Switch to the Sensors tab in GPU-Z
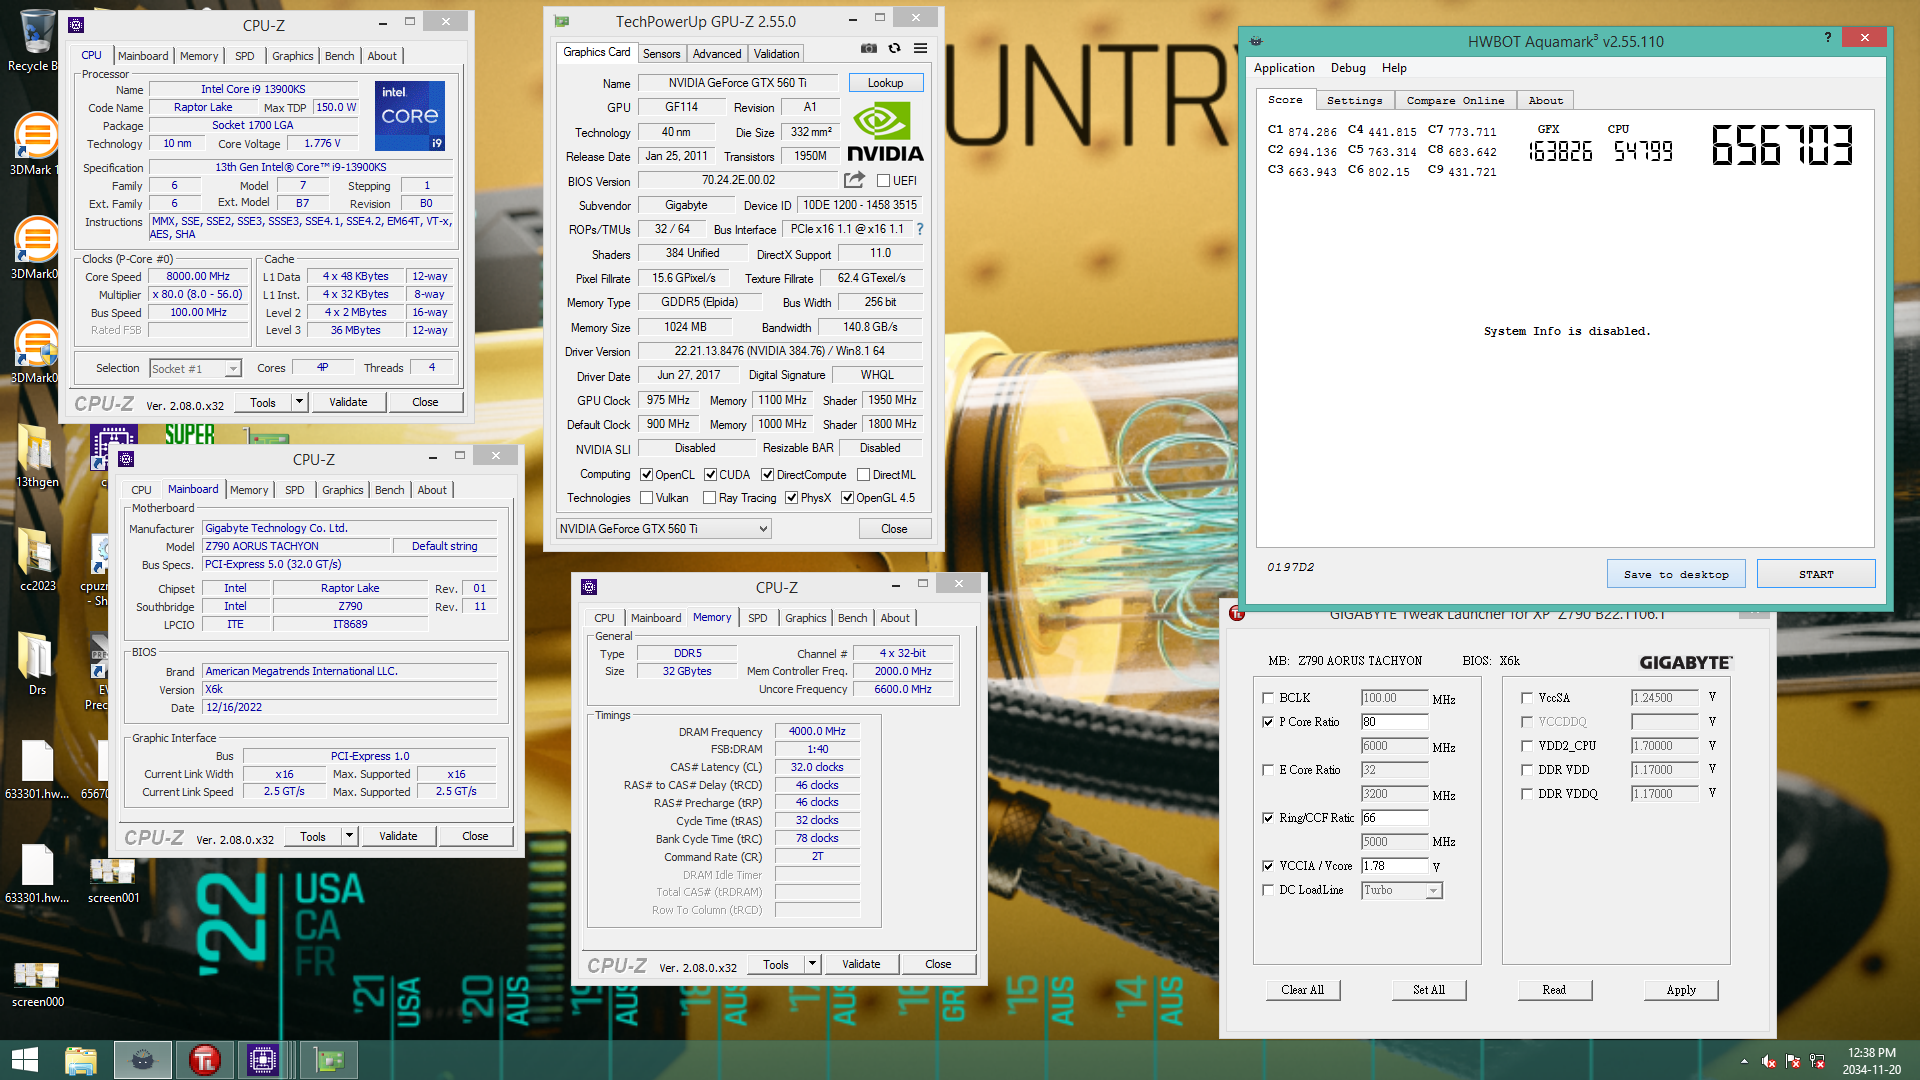Viewport: 1920px width, 1080px height. [661, 54]
